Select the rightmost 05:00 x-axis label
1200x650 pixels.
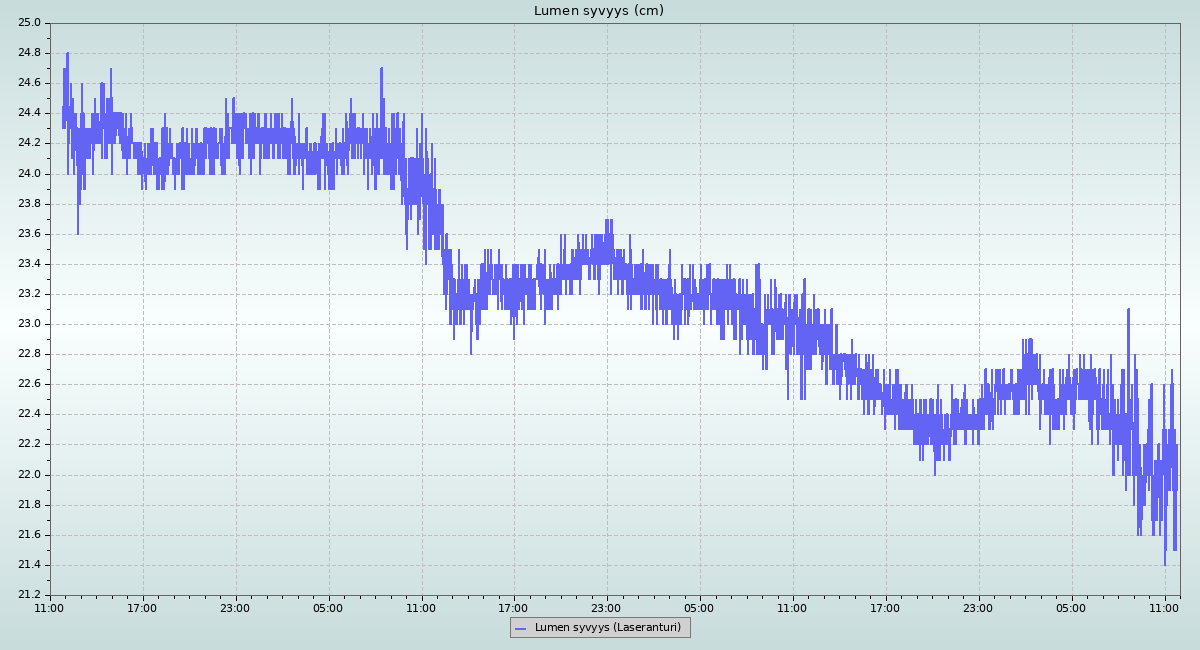(1072, 607)
